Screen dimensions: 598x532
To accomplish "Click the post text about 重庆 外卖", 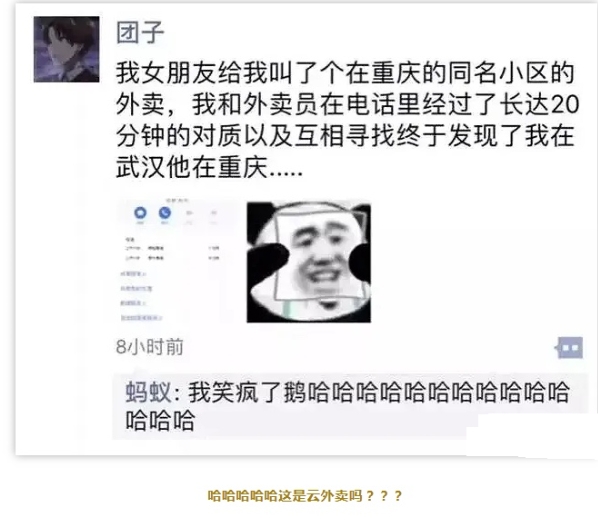I will pos(347,120).
